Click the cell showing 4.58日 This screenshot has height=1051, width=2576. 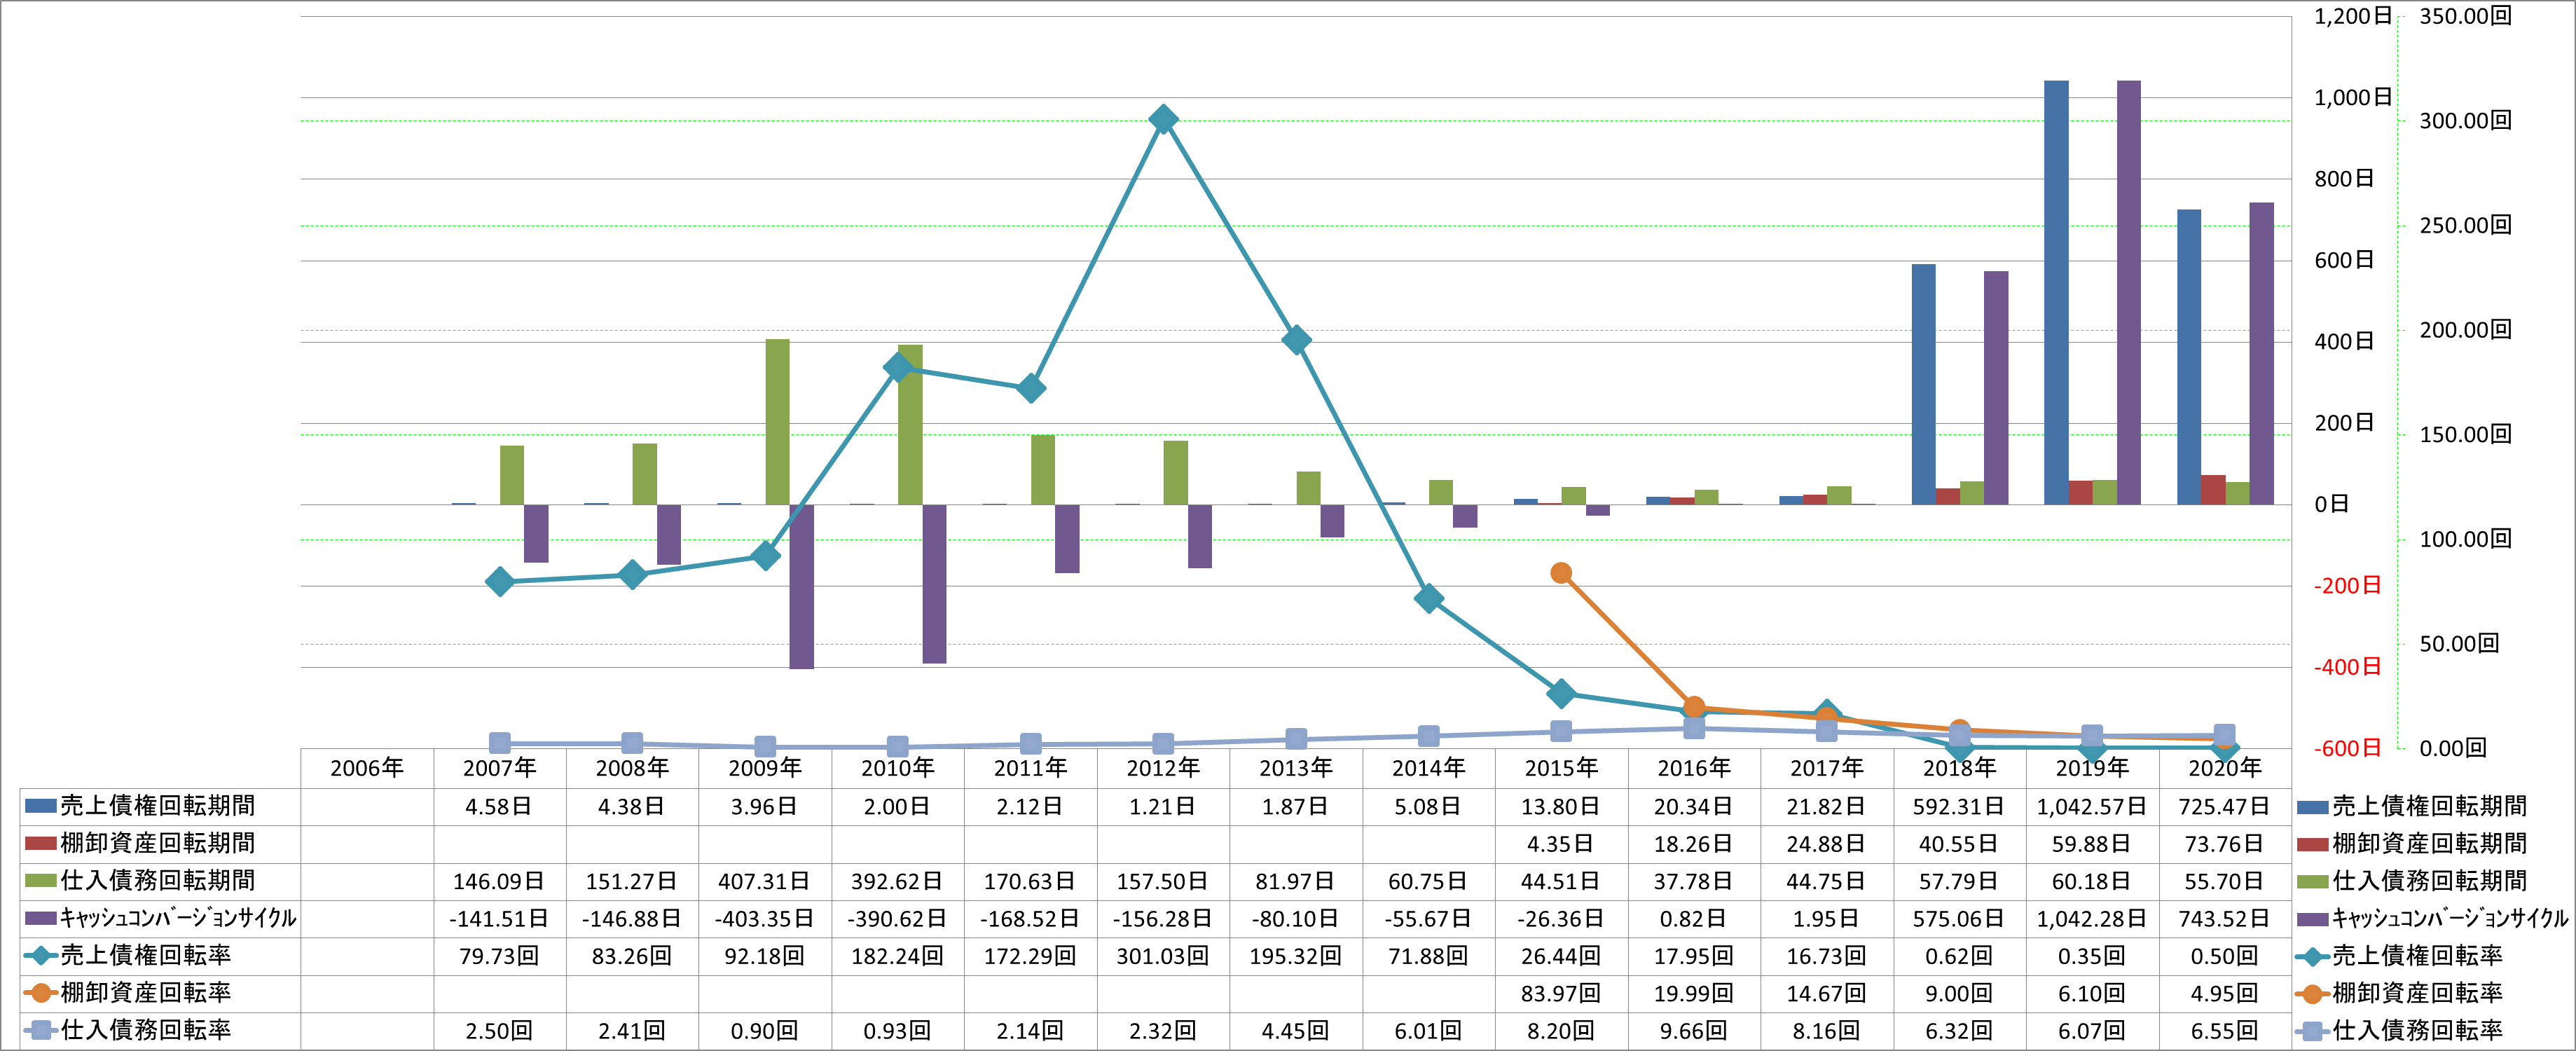[x=500, y=806]
